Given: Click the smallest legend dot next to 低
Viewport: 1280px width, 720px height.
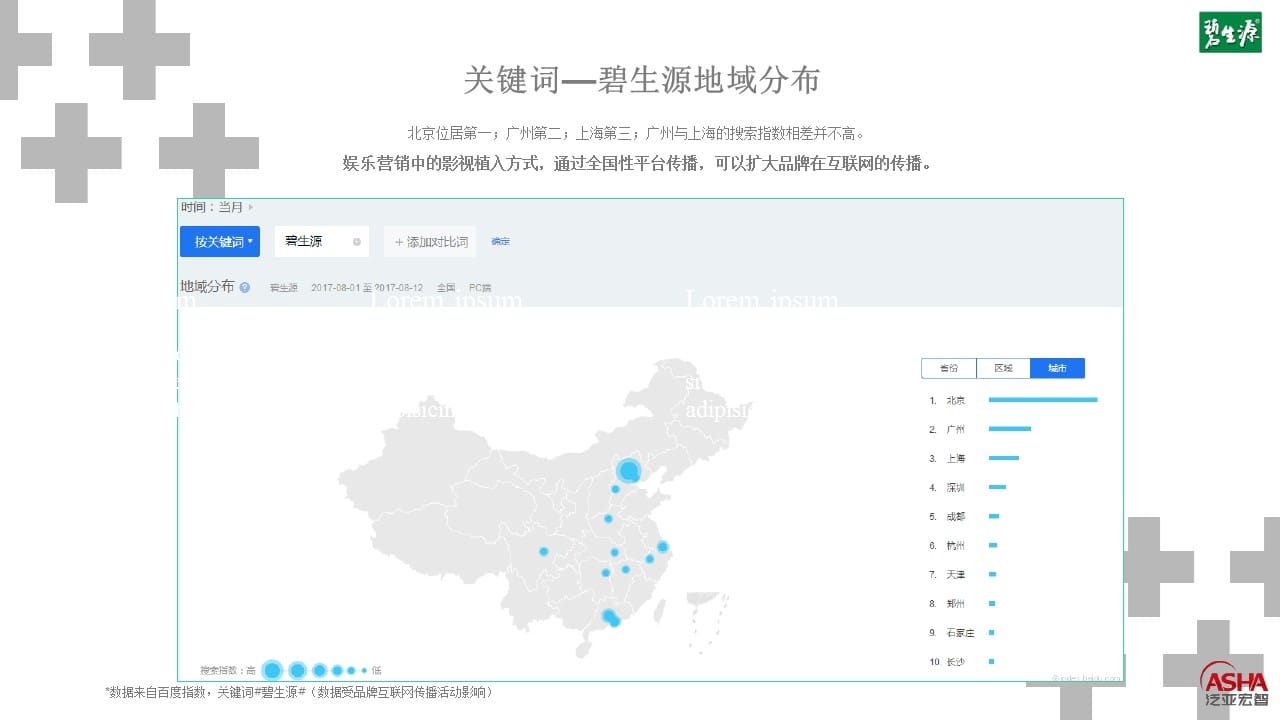Looking at the screenshot, I should coord(364,670).
